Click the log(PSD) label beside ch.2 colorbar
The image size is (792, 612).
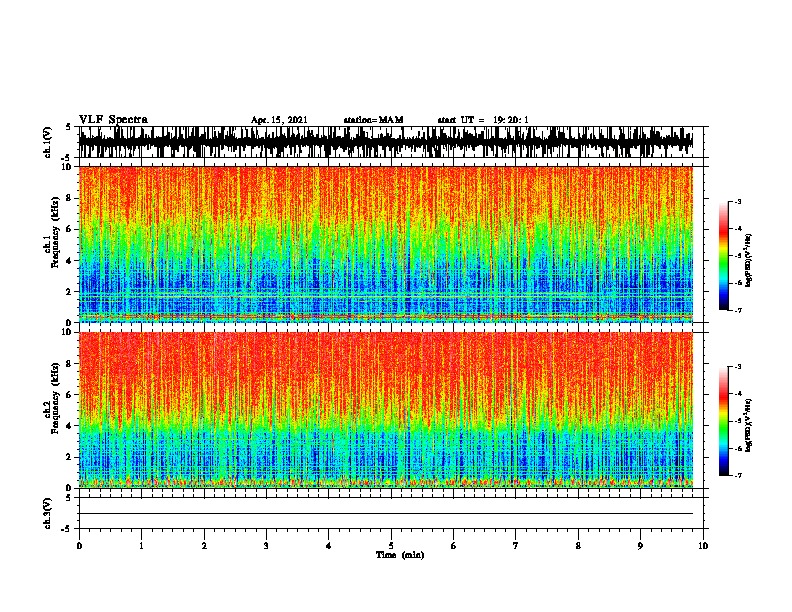pyautogui.click(x=748, y=425)
